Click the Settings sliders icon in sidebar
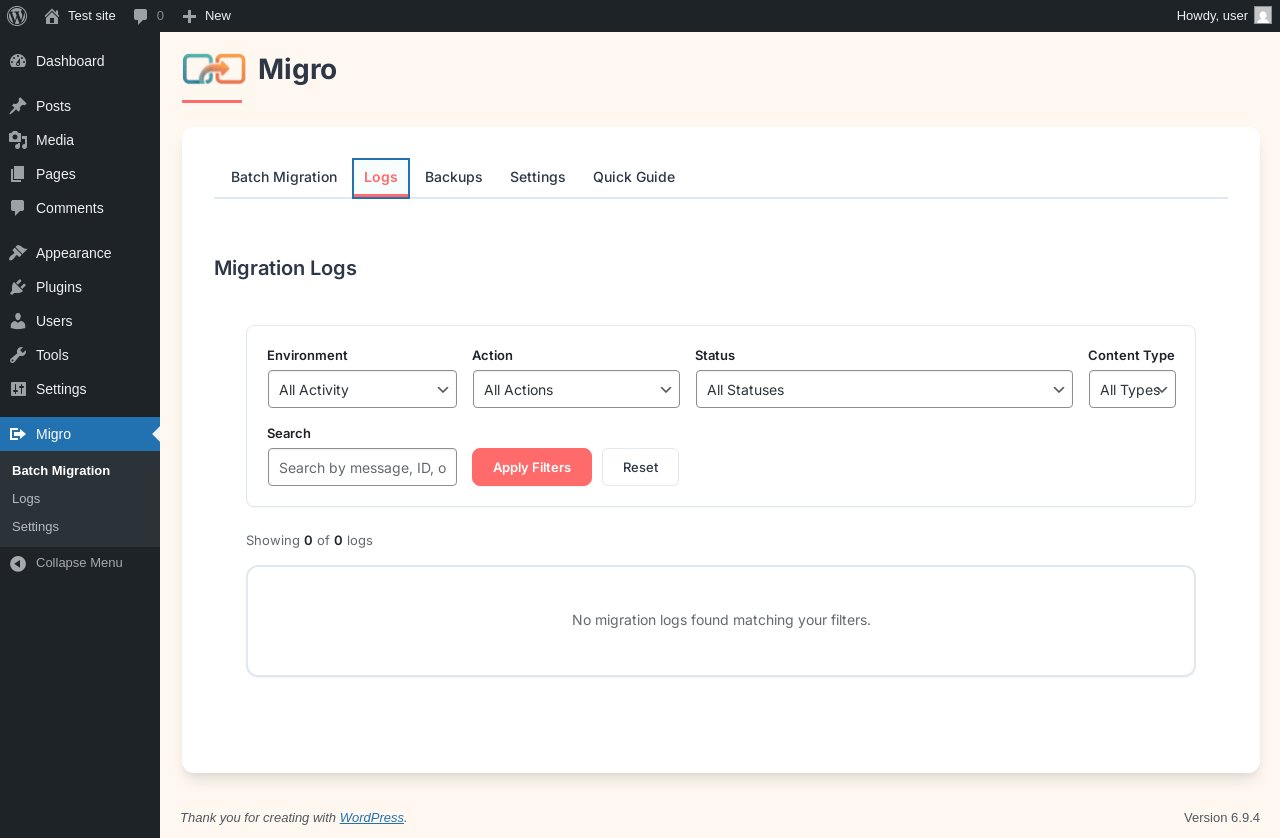Screen dimensions: 1280x838 18,389
